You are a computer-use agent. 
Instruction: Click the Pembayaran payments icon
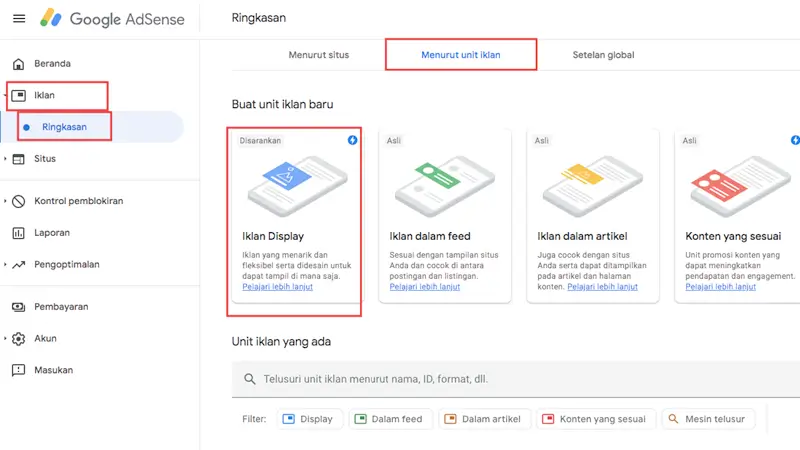[18, 307]
